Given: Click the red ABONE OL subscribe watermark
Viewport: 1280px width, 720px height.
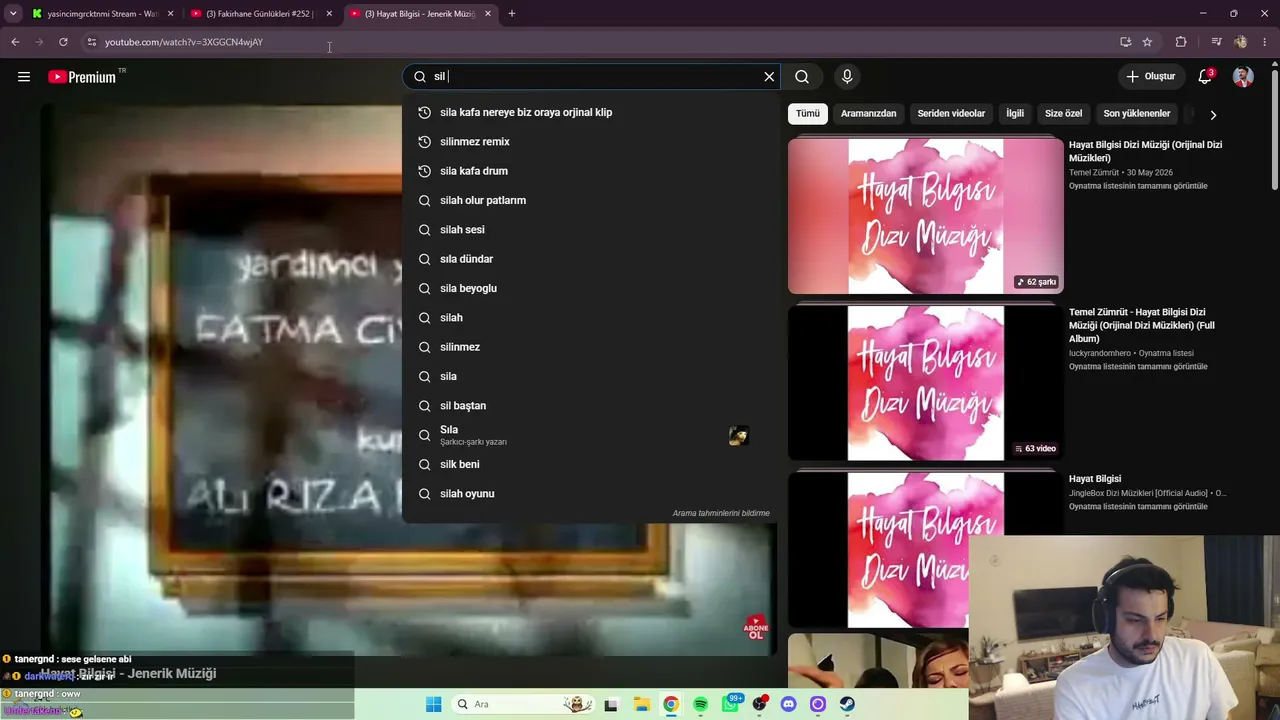Looking at the screenshot, I should coord(756,628).
